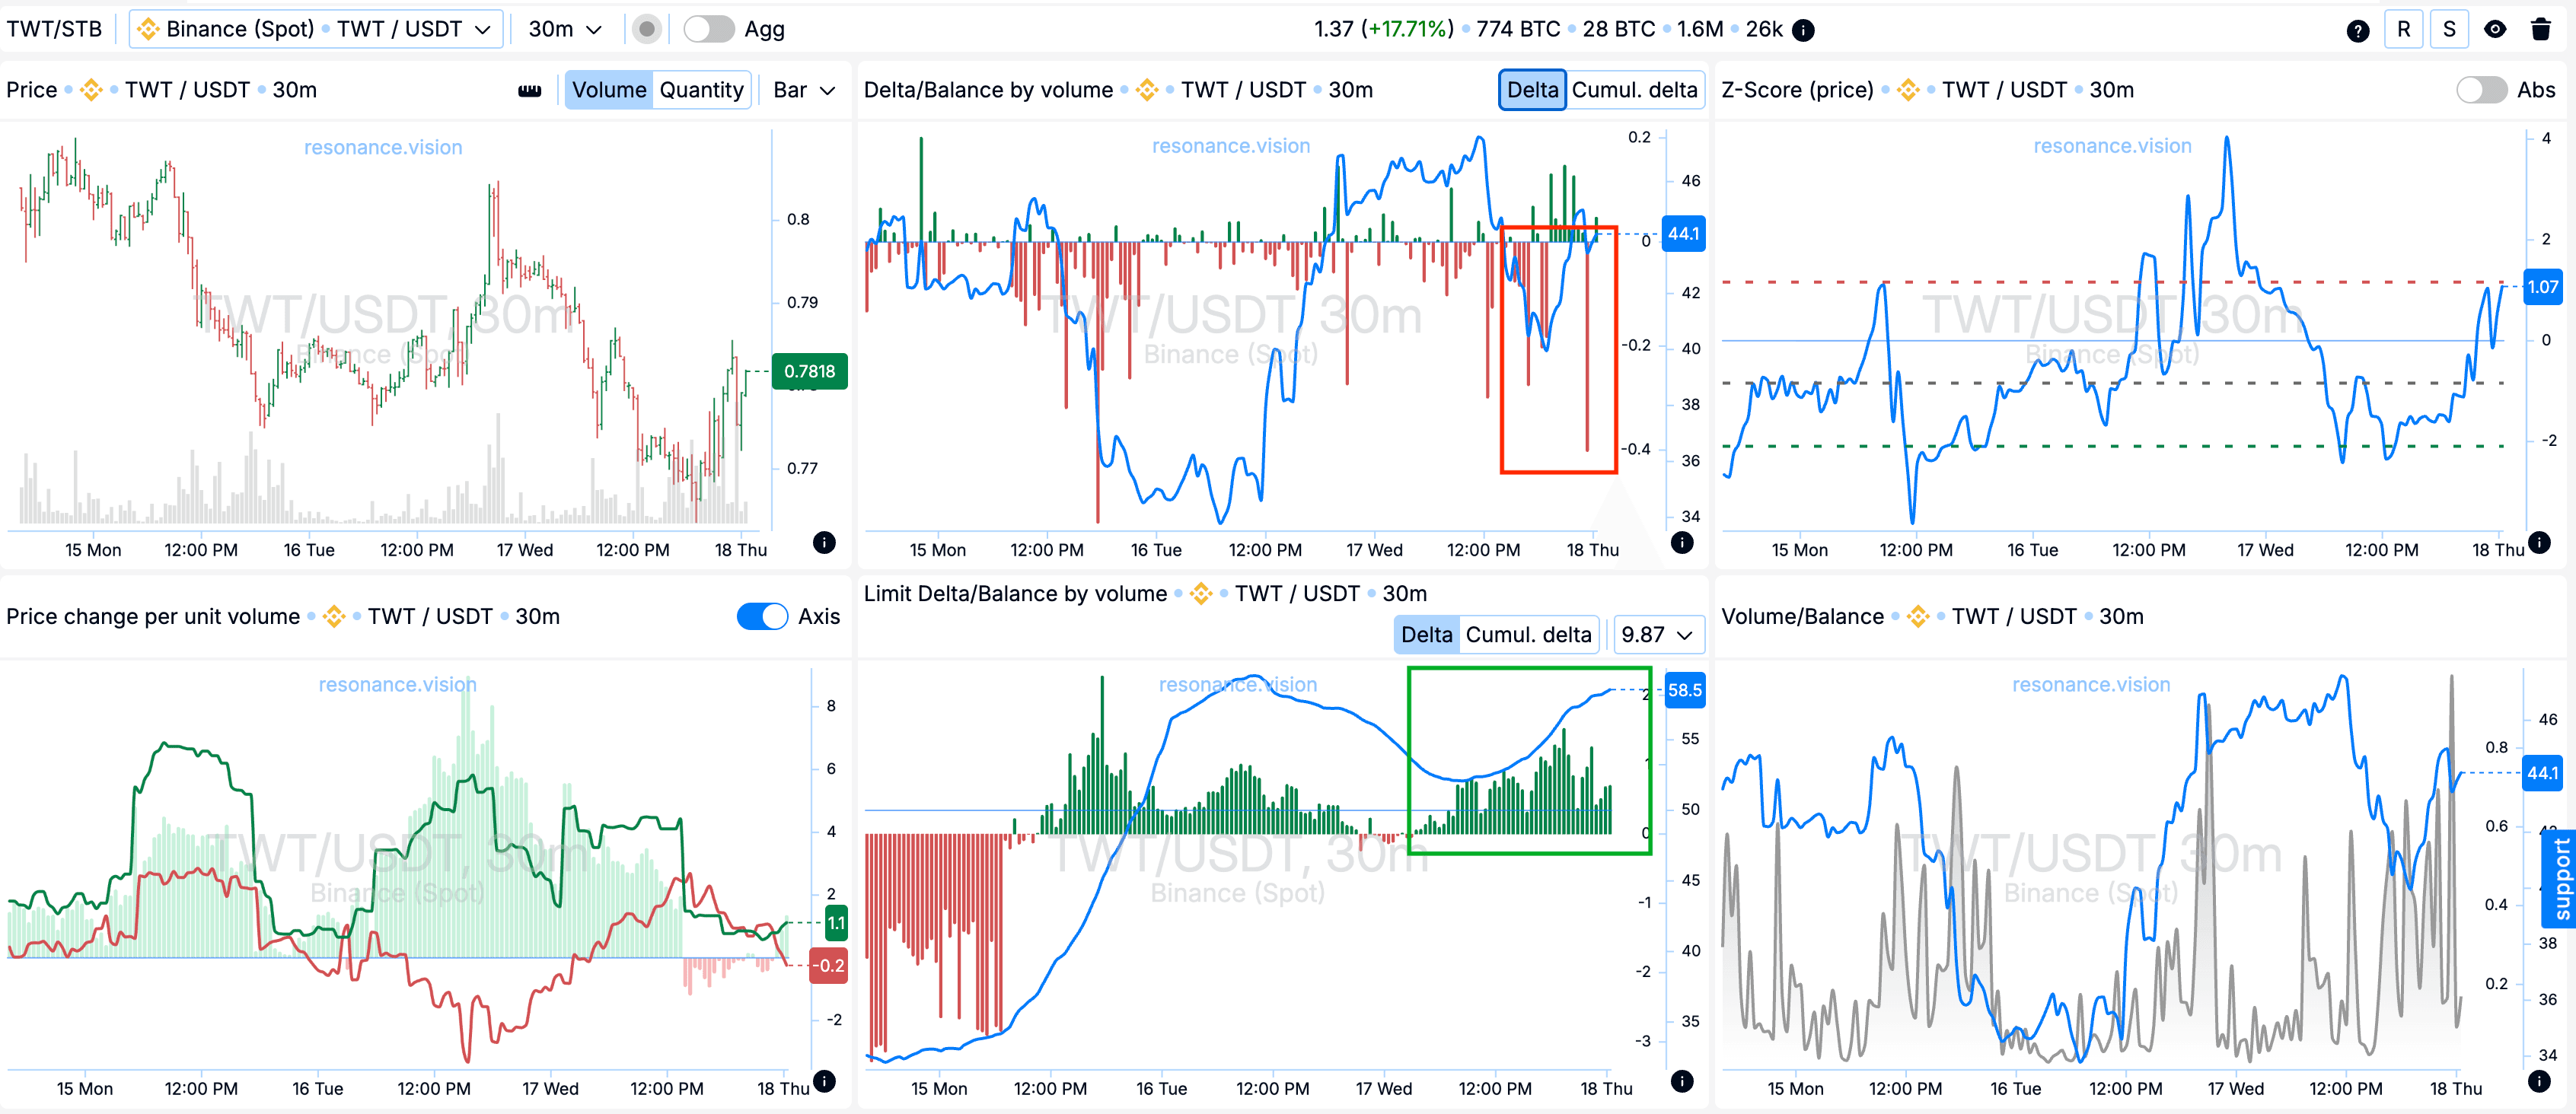
Task: Click the S toolbar button
Action: point(2449,29)
